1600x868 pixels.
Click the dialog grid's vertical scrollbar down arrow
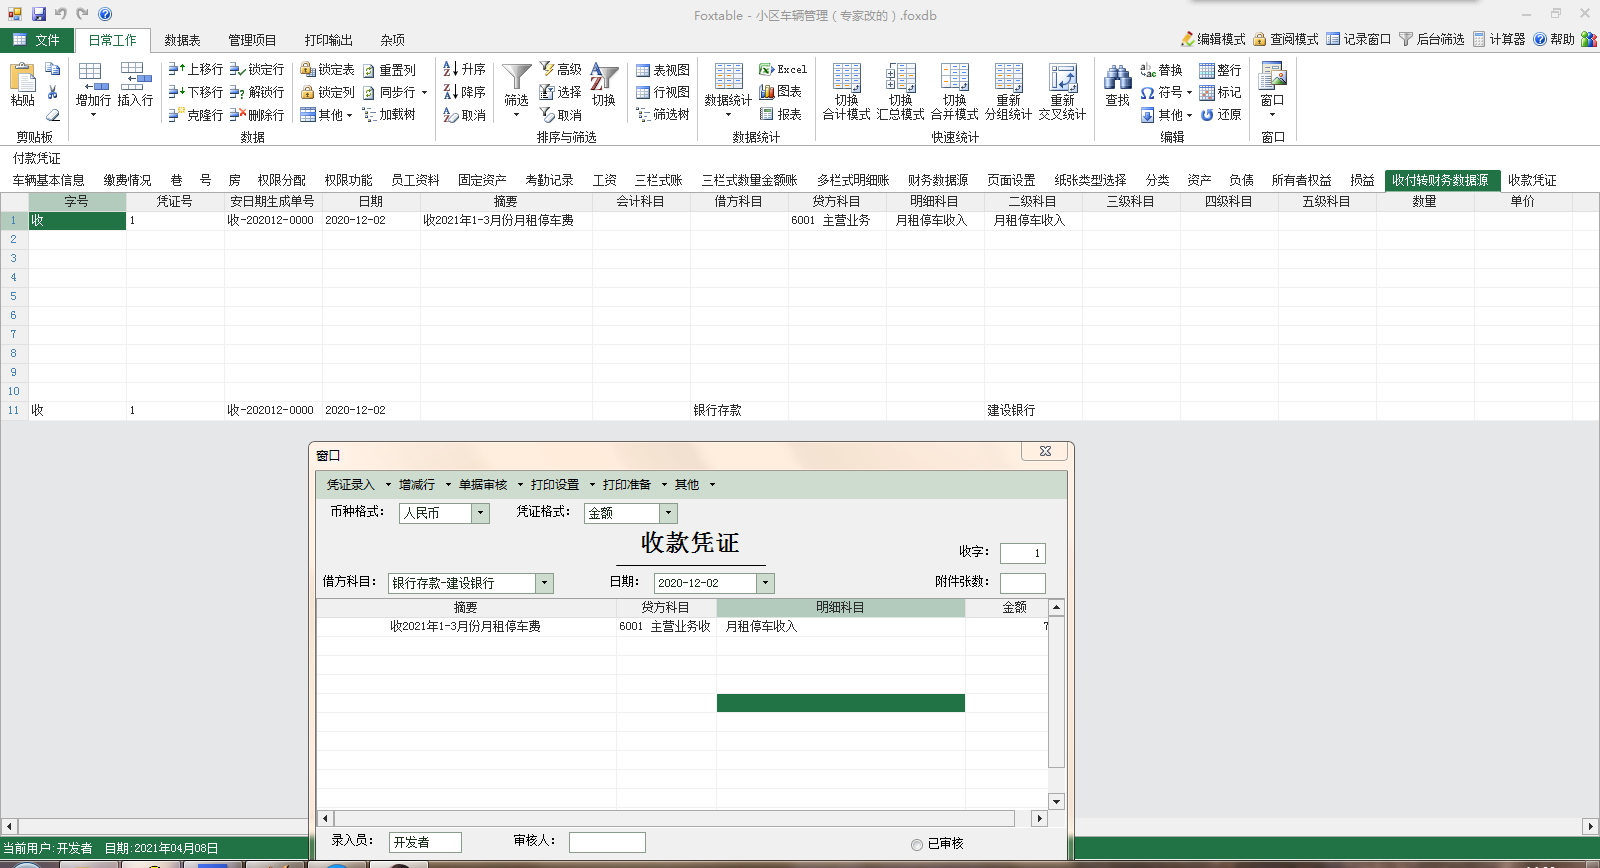coord(1056,801)
